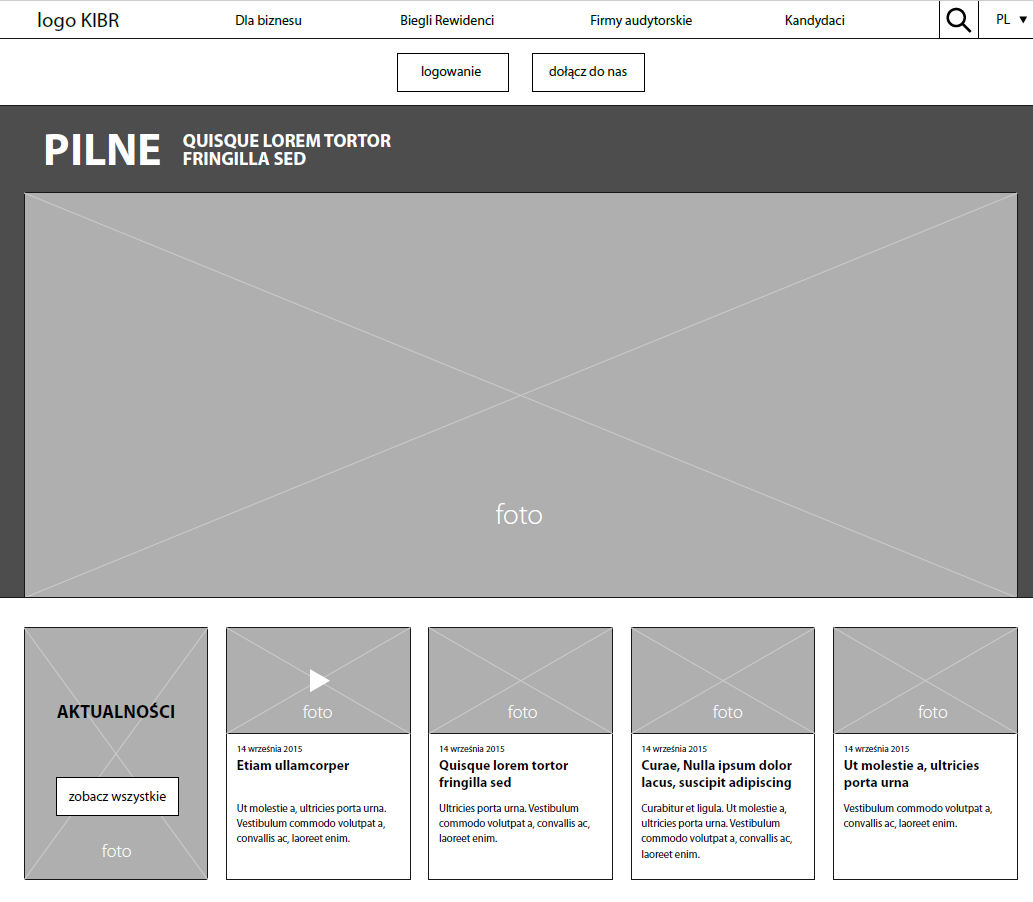Open the PL language dropdown
Screen dimensions: 1033x902
coord(1011,20)
